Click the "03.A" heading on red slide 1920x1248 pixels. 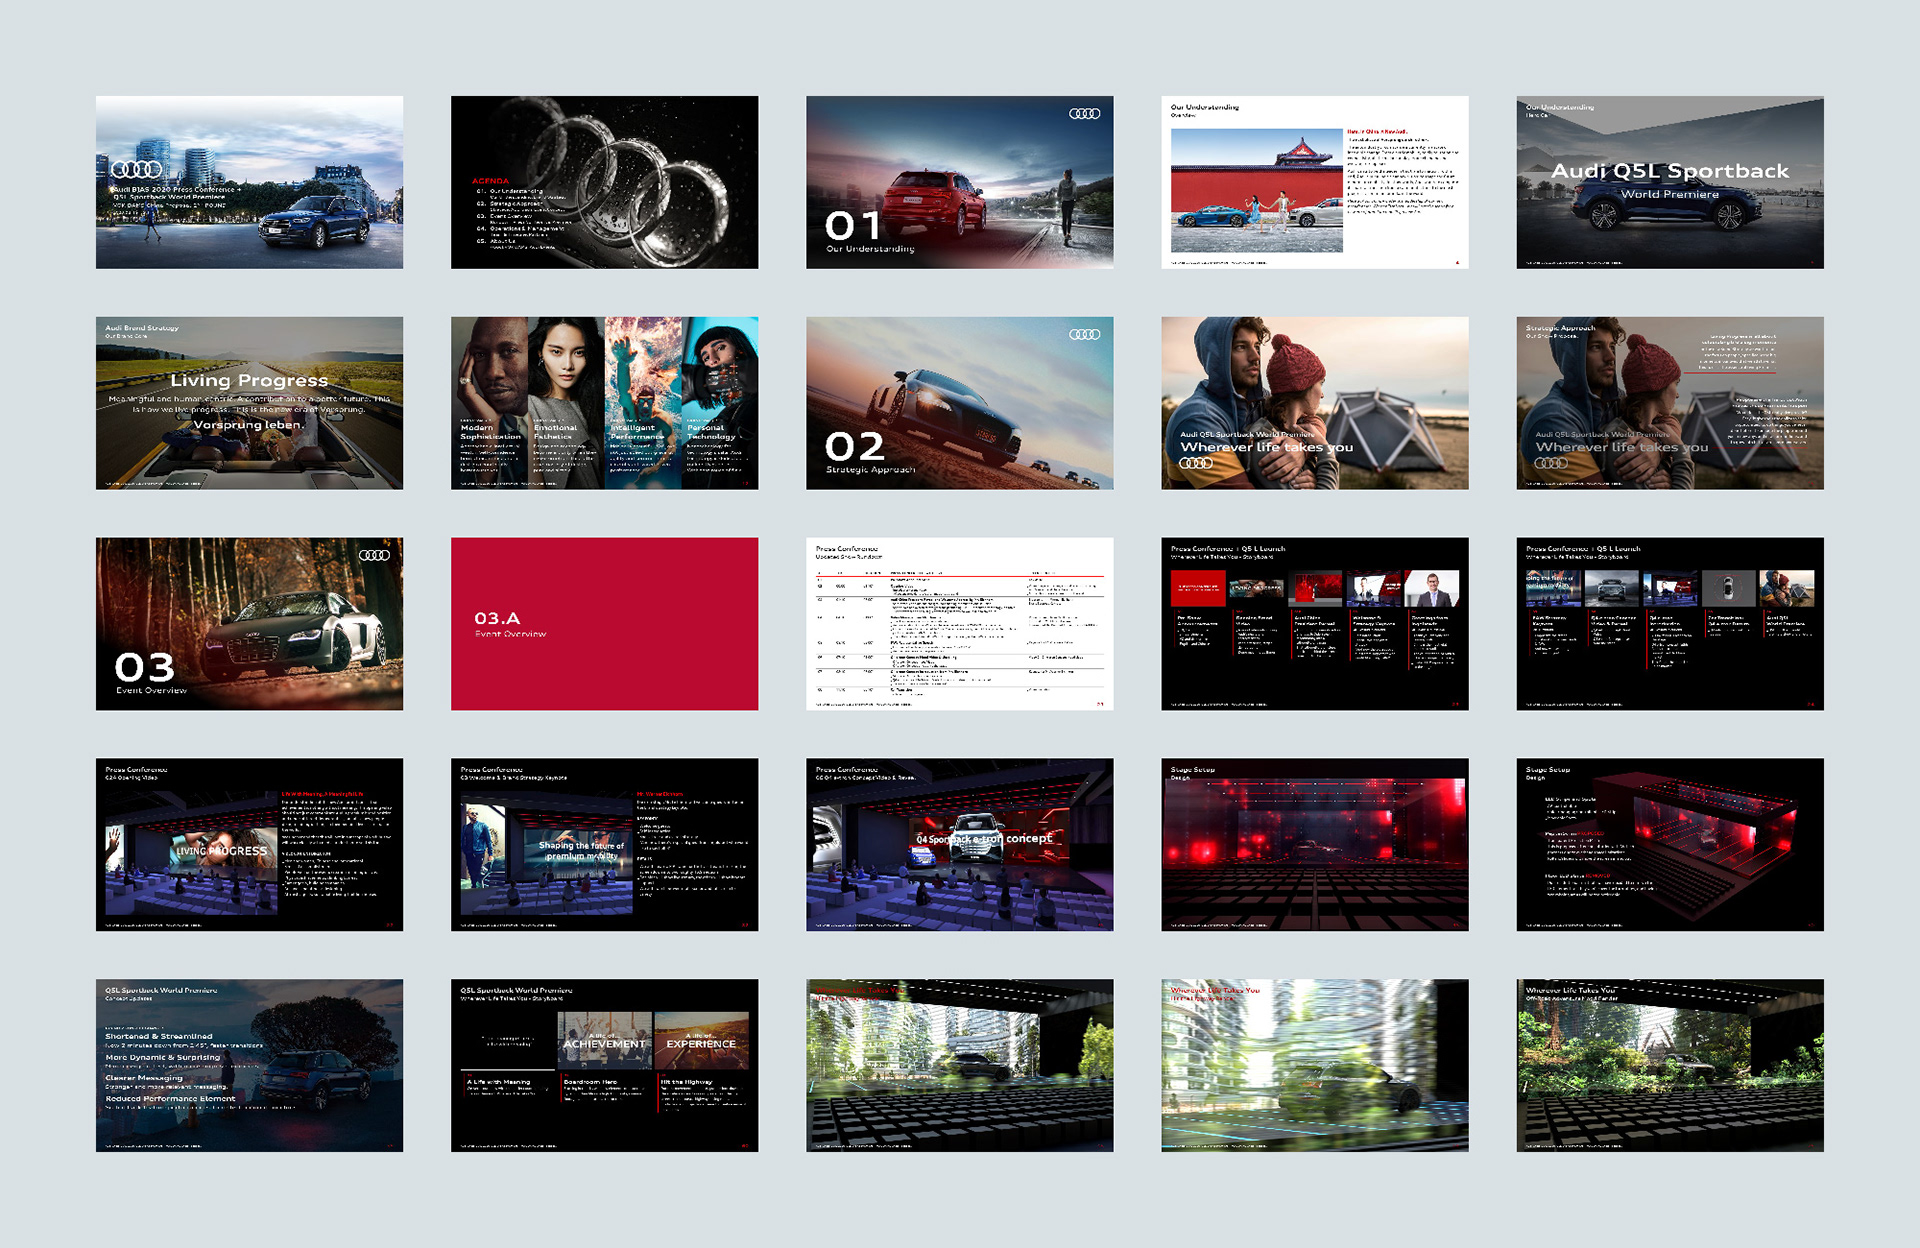tap(497, 618)
